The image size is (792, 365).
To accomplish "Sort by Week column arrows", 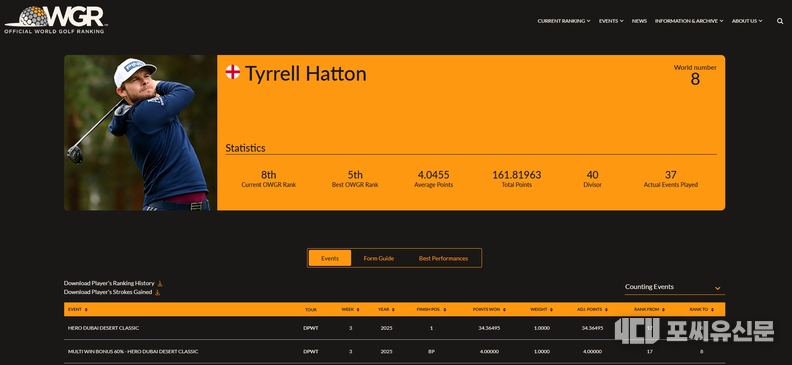I will (x=358, y=309).
